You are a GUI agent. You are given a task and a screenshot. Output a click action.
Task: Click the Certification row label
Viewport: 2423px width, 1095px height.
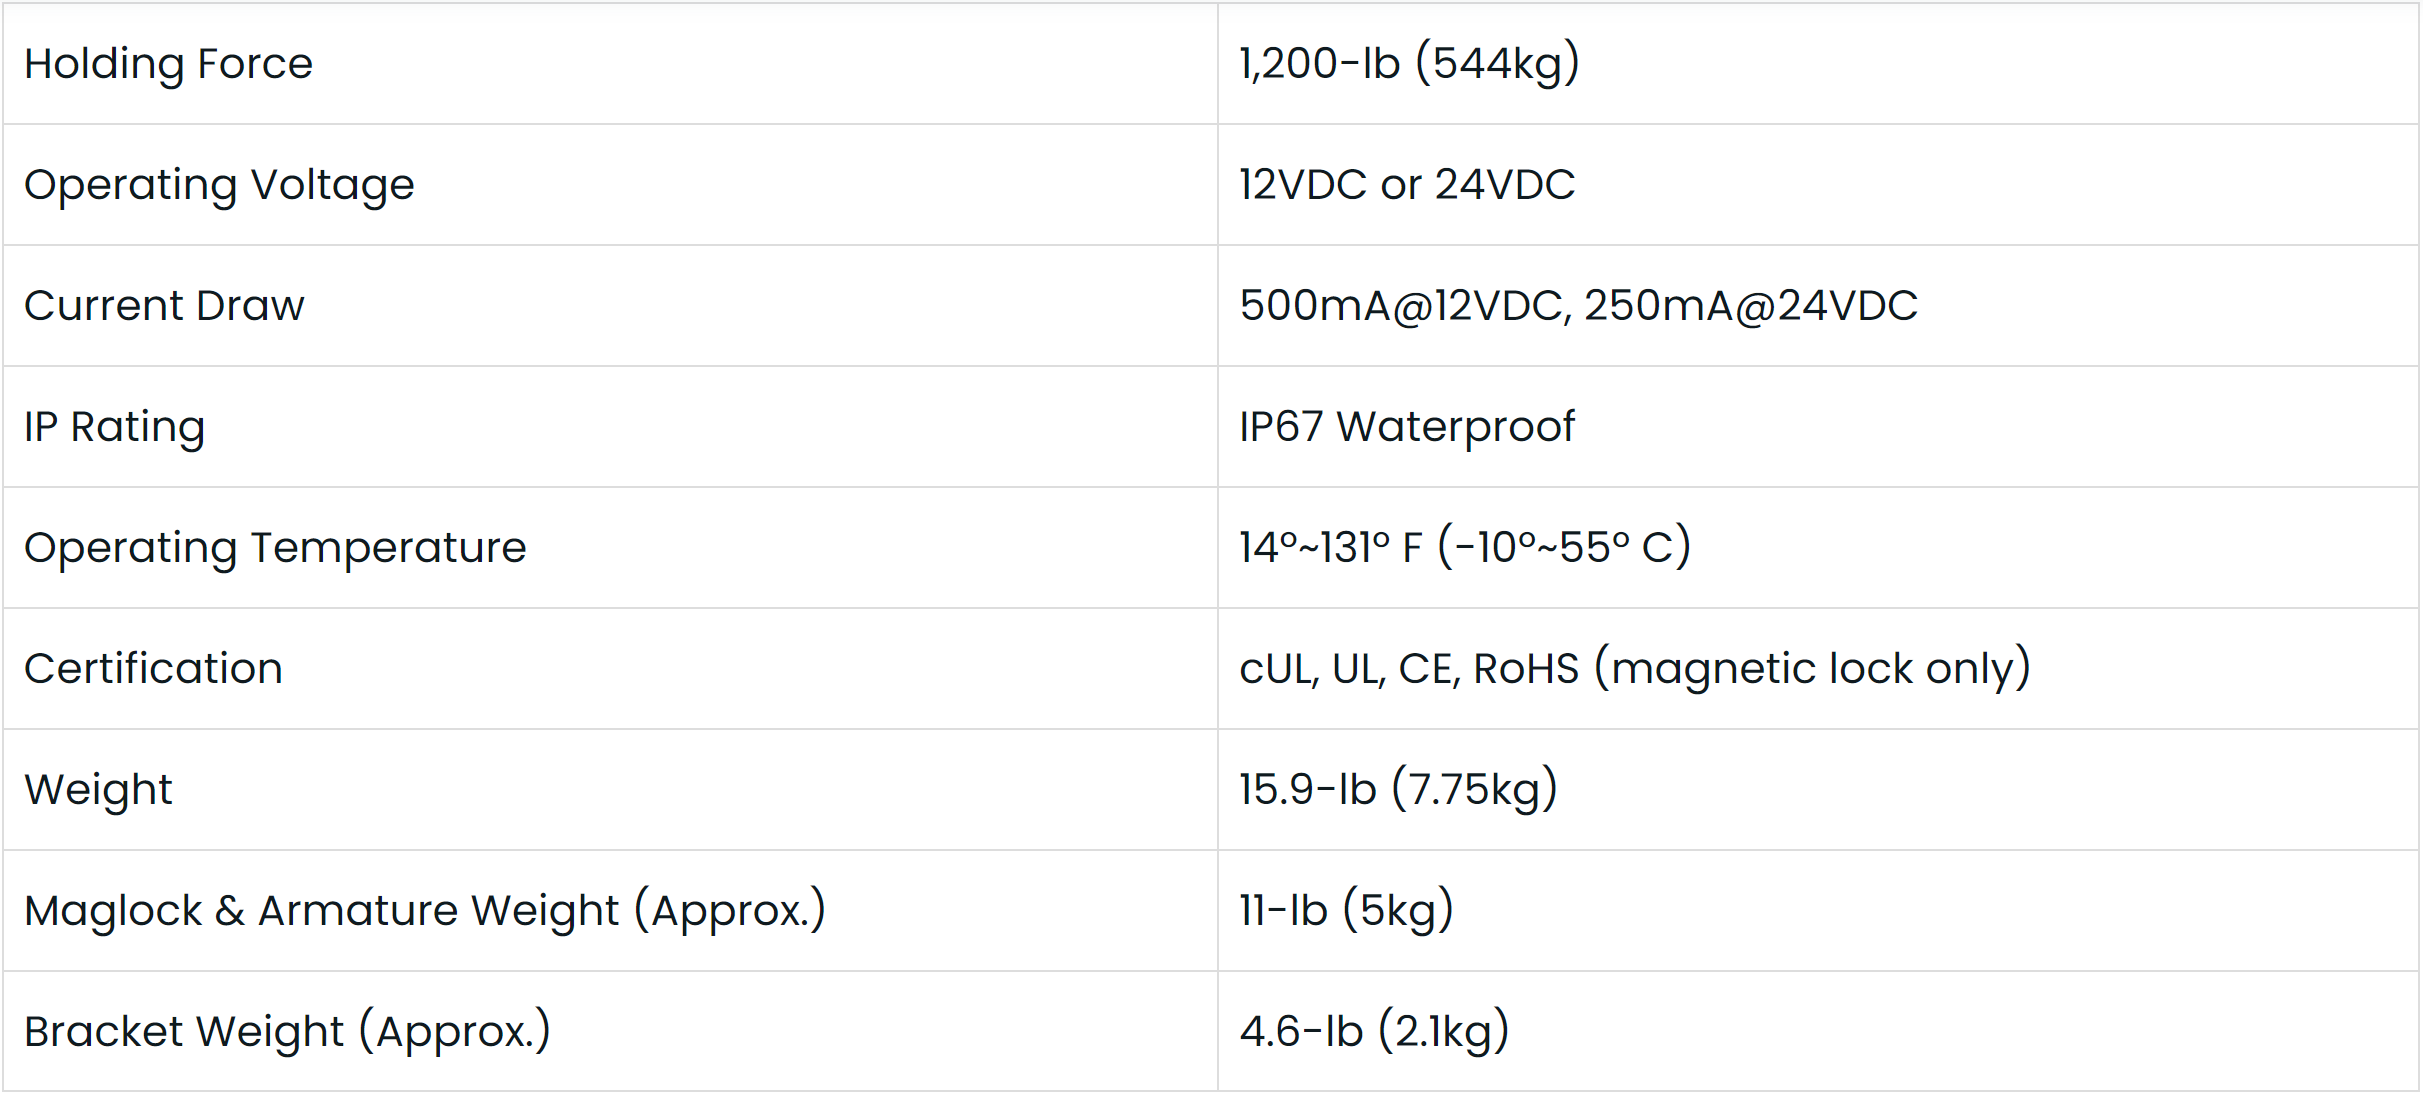coord(153,669)
